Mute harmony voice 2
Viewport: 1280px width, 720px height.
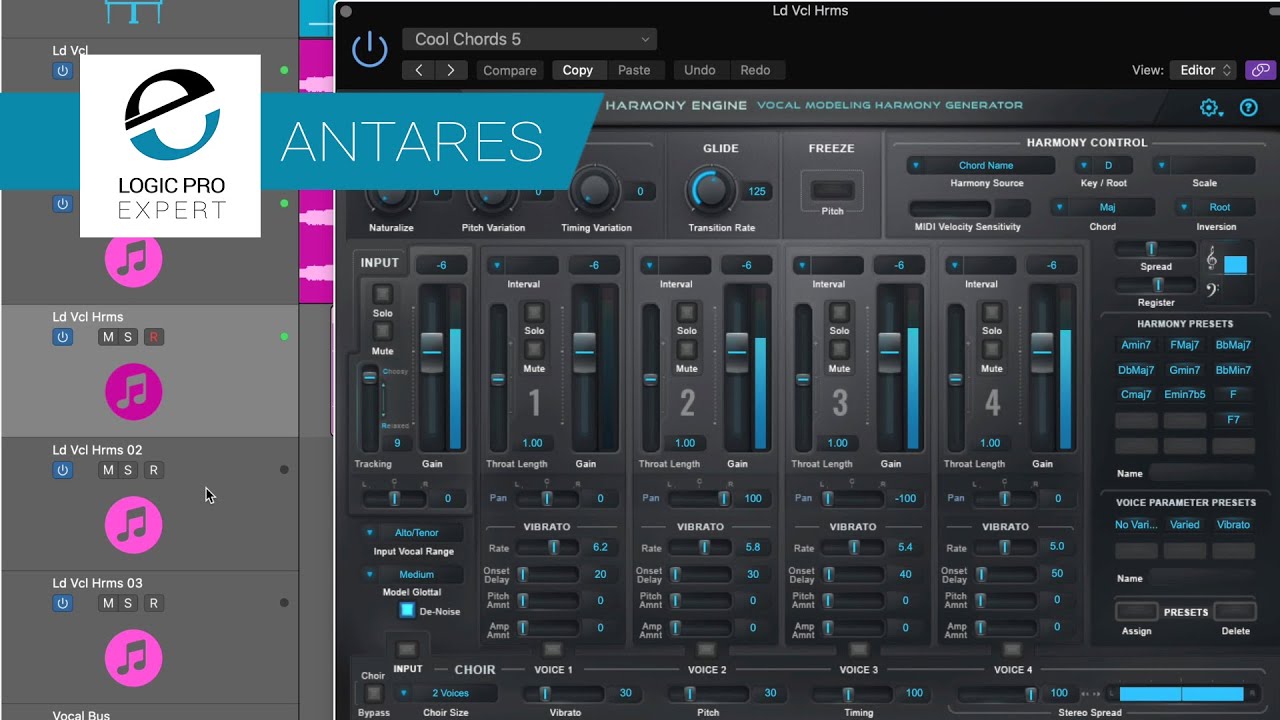pos(687,349)
